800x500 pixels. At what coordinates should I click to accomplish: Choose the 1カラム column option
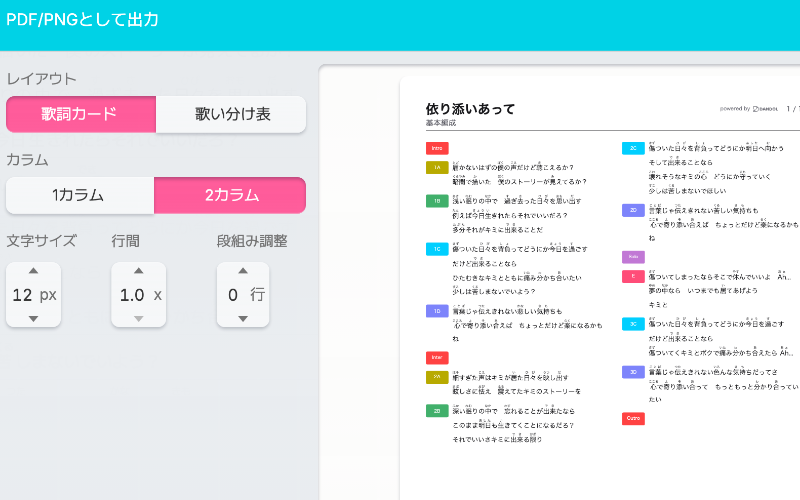(80, 195)
